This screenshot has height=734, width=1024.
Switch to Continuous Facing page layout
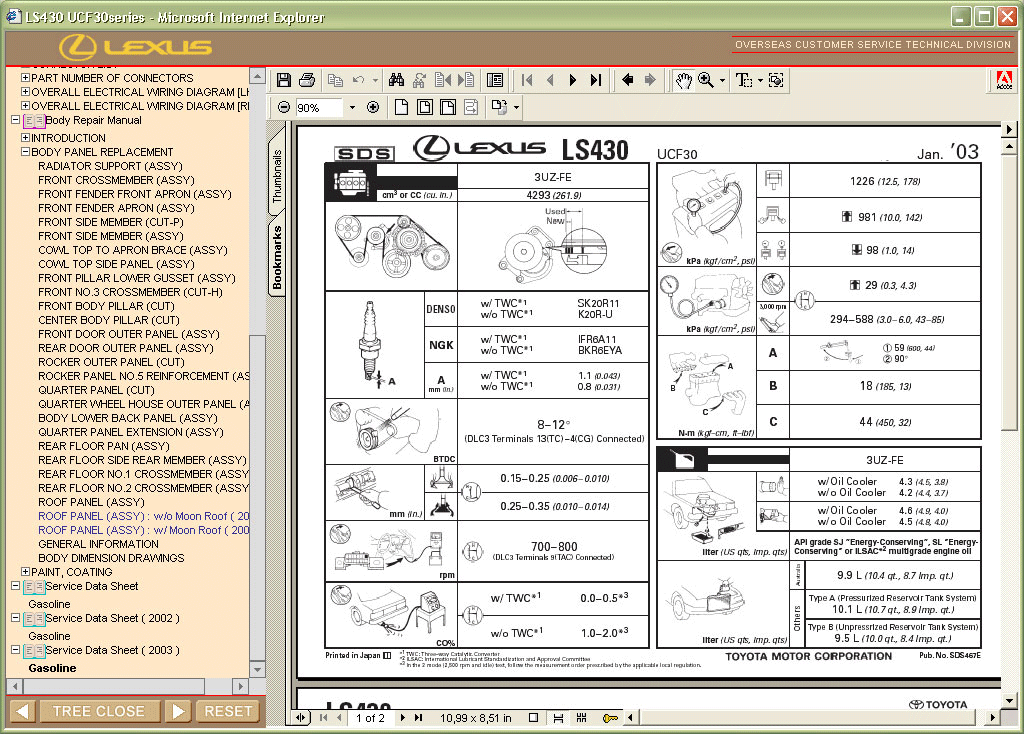pos(581,718)
